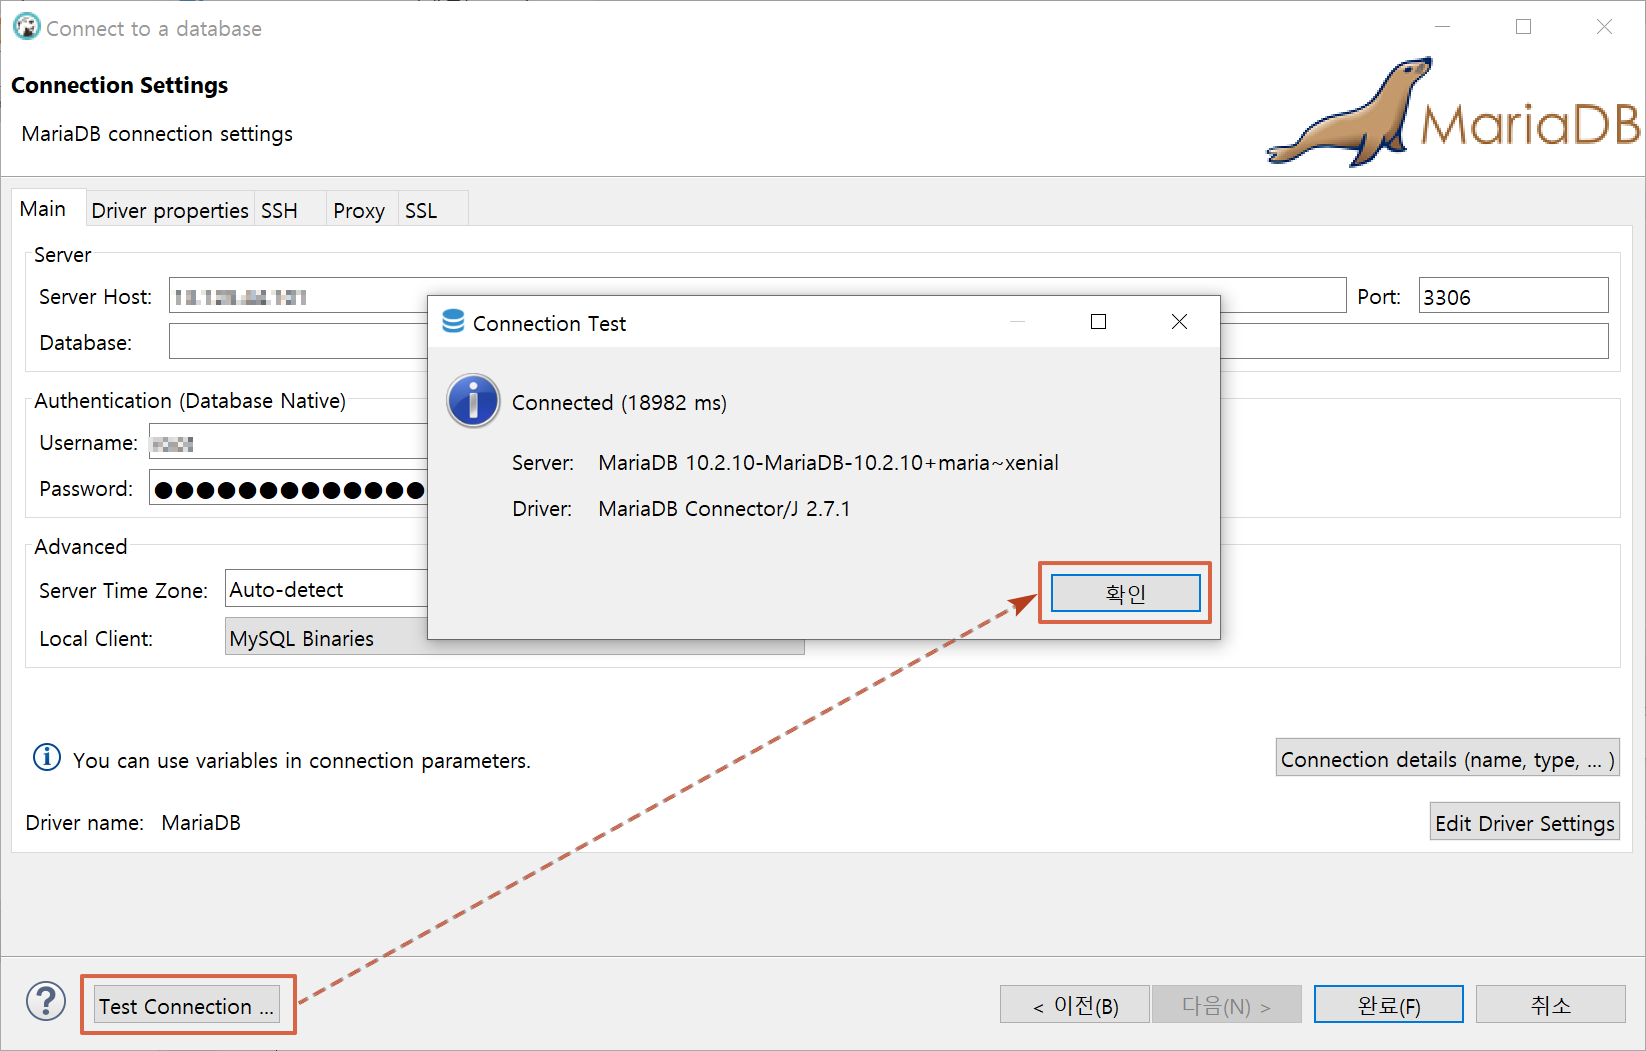Image resolution: width=1646 pixels, height=1051 pixels.
Task: Click the blue info icon in Connection Test
Action: click(x=473, y=401)
